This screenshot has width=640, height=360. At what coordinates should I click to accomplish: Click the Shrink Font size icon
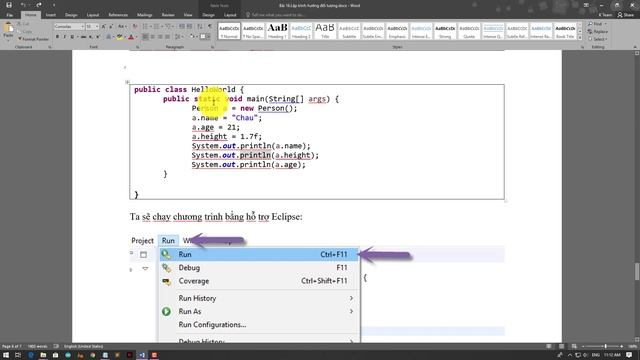click(x=111, y=27)
